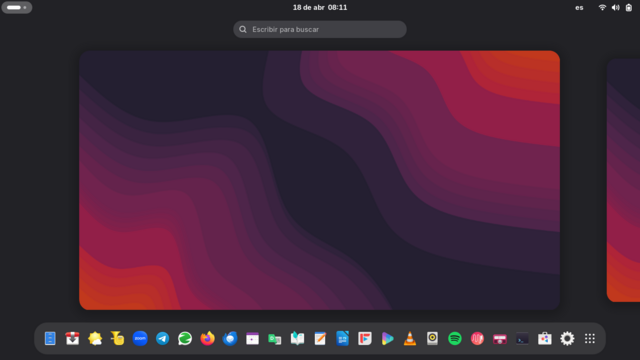
Task: Open the Terminal from dock
Action: pos(522,338)
